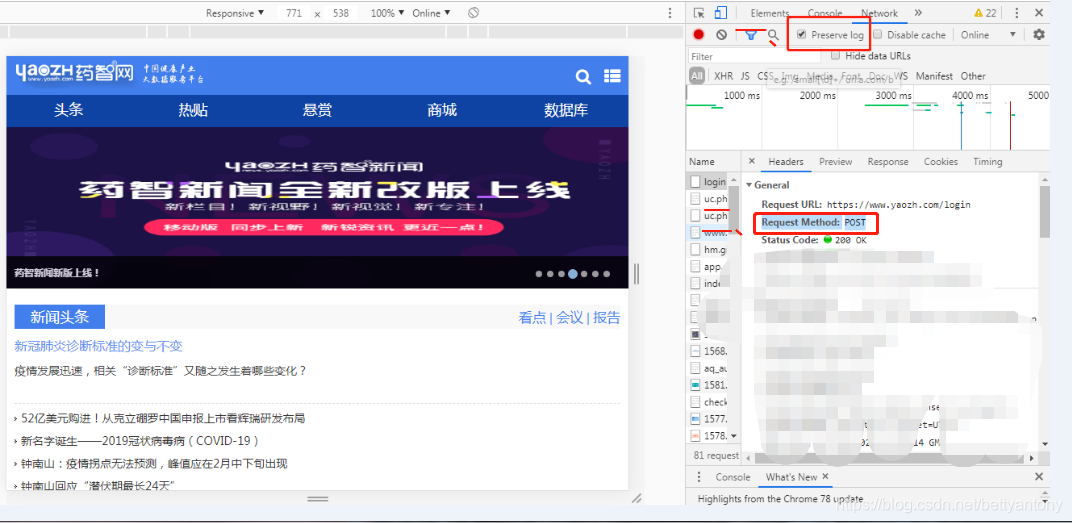Image resolution: width=1072 pixels, height=523 pixels.
Task: Click the viewport height field showing 538
Action: coord(340,13)
